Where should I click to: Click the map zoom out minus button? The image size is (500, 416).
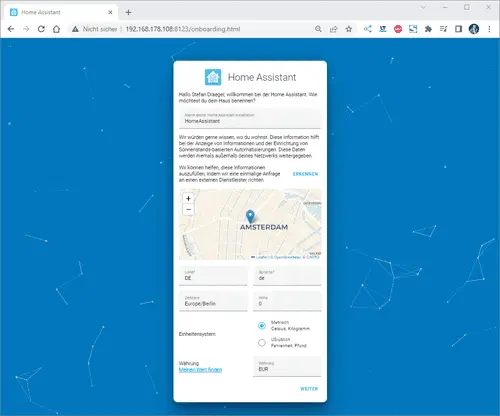point(188,210)
